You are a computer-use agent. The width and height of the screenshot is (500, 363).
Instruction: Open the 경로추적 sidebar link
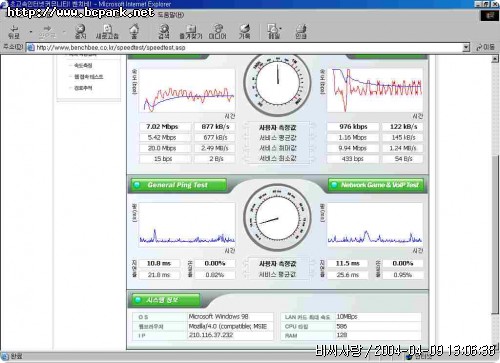pyautogui.click(x=83, y=88)
